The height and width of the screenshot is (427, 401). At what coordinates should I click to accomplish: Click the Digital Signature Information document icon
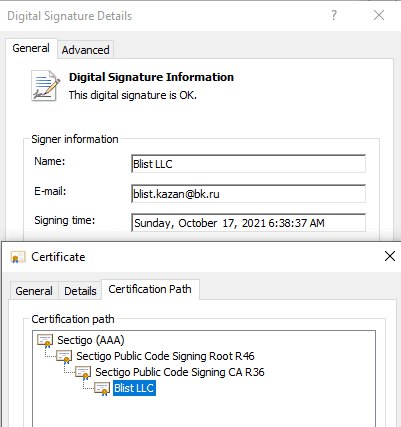pos(46,86)
